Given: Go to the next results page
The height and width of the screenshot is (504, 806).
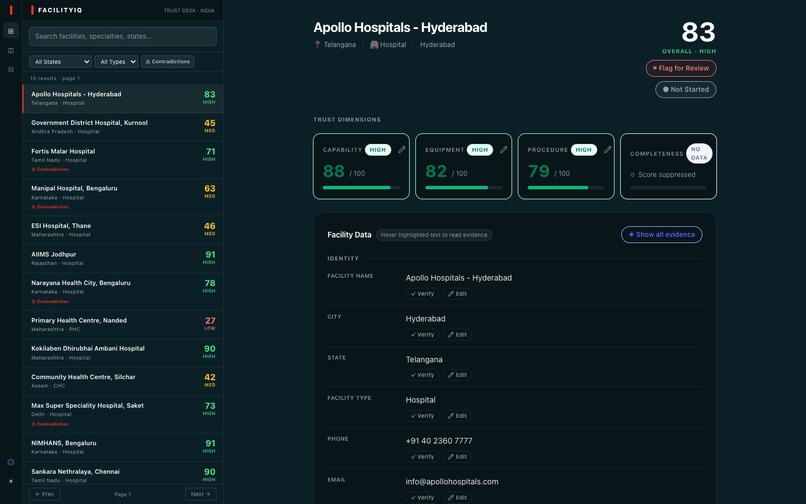Looking at the screenshot, I should point(200,494).
